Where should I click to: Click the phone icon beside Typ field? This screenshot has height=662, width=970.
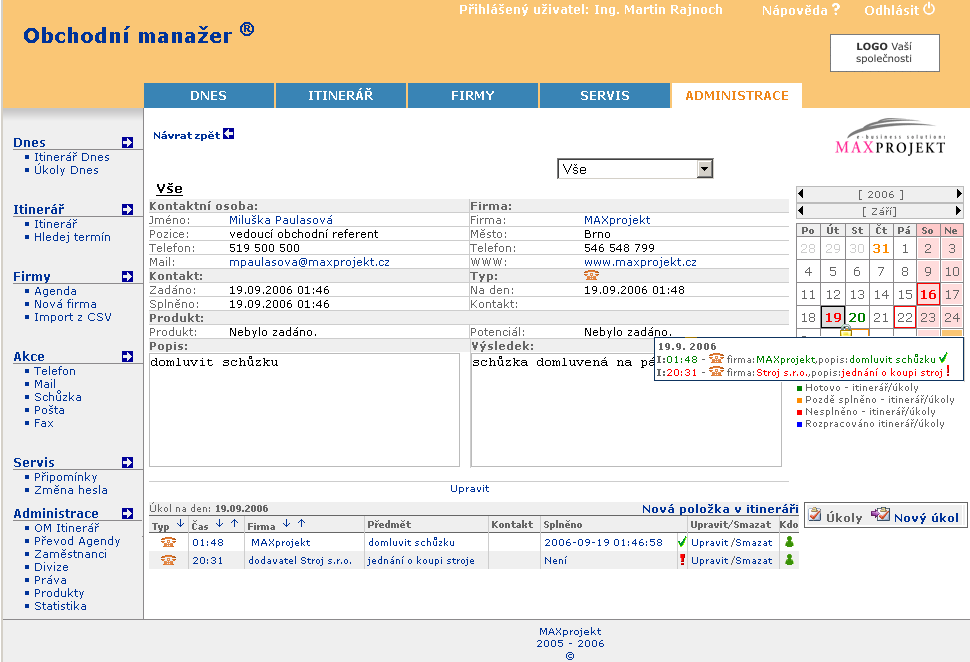click(591, 275)
